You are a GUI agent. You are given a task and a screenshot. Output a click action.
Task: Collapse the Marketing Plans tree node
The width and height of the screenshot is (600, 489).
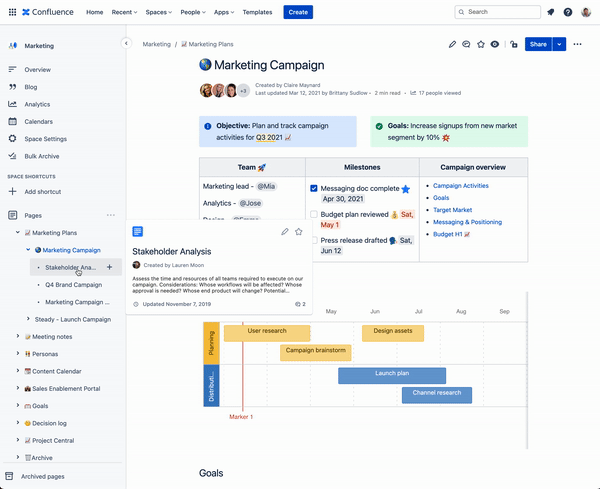point(18,232)
